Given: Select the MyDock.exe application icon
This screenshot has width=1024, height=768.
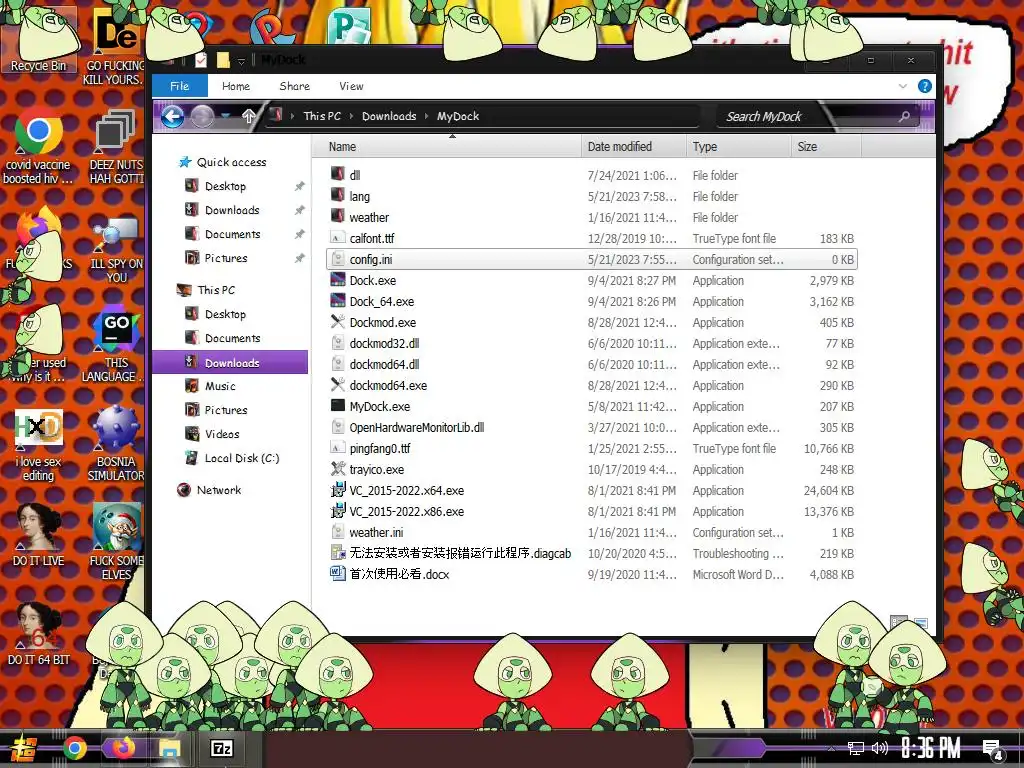Looking at the screenshot, I should pyautogui.click(x=338, y=406).
